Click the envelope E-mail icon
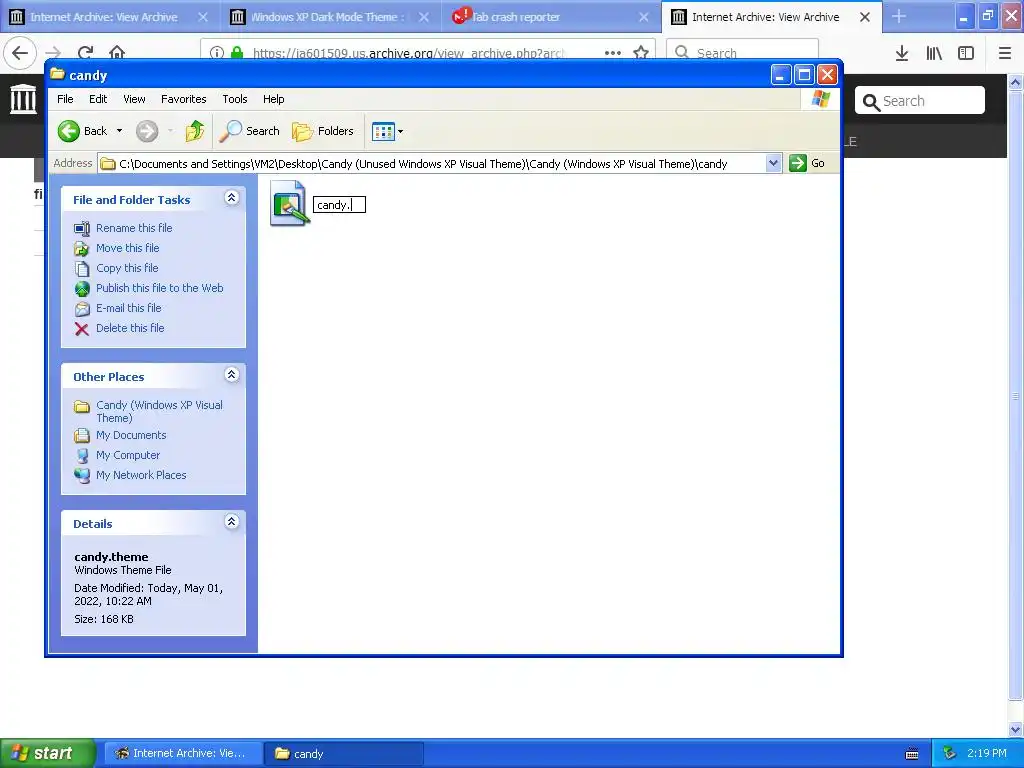This screenshot has width=1024, height=768. 82,309
